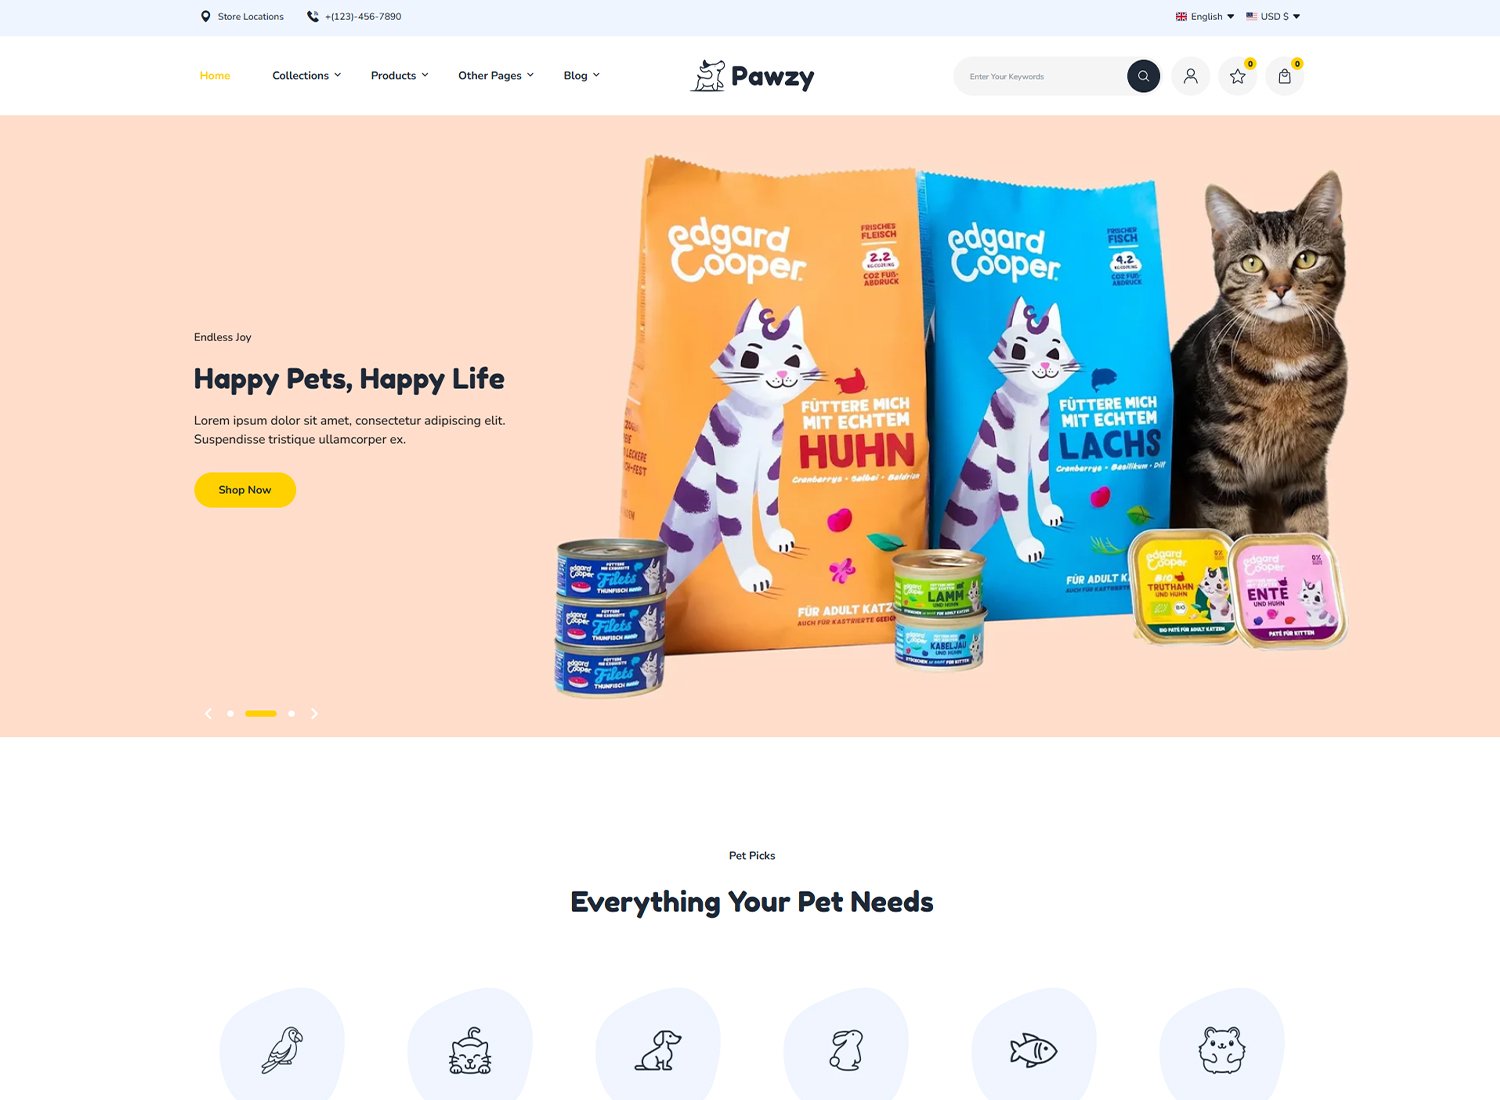The height and width of the screenshot is (1100, 1500).
Task: Go to the first slide dot
Action: [x=231, y=713]
